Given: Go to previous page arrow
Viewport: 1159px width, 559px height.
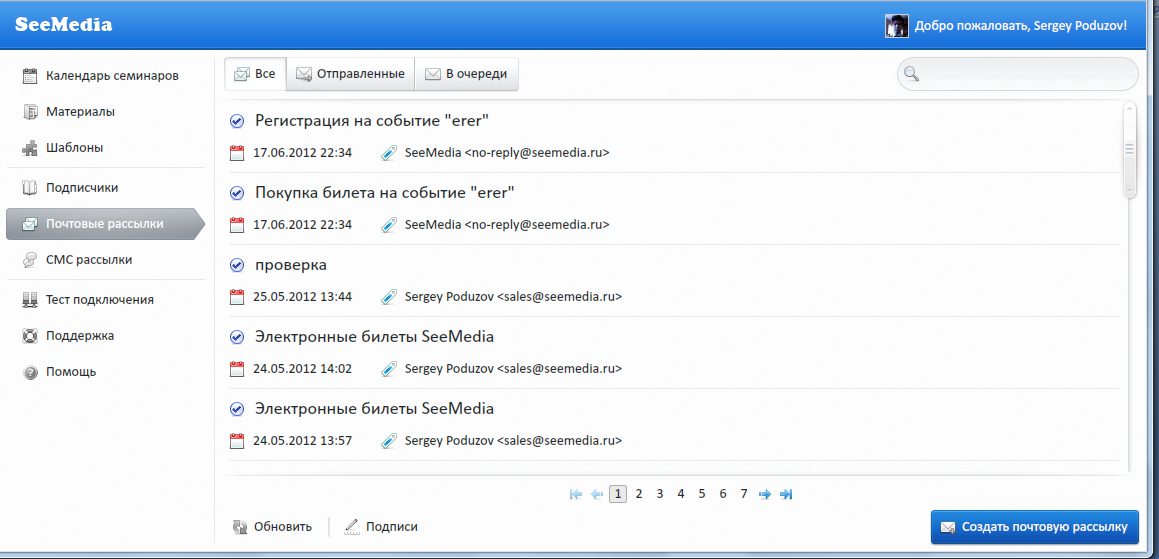Looking at the screenshot, I should (597, 494).
